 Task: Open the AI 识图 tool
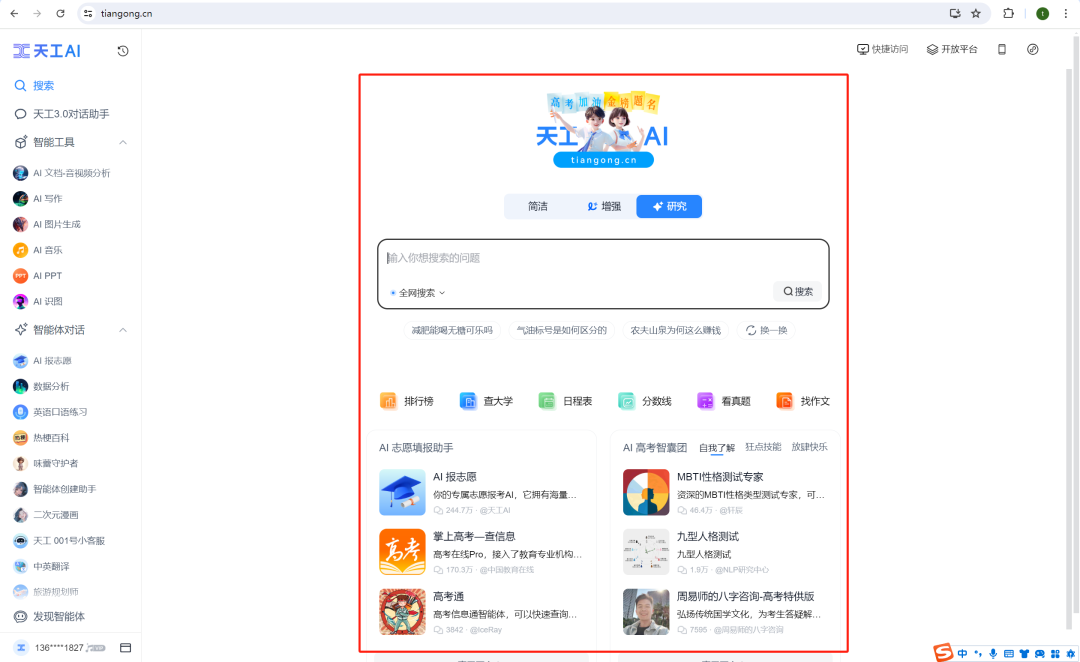[x=38, y=301]
